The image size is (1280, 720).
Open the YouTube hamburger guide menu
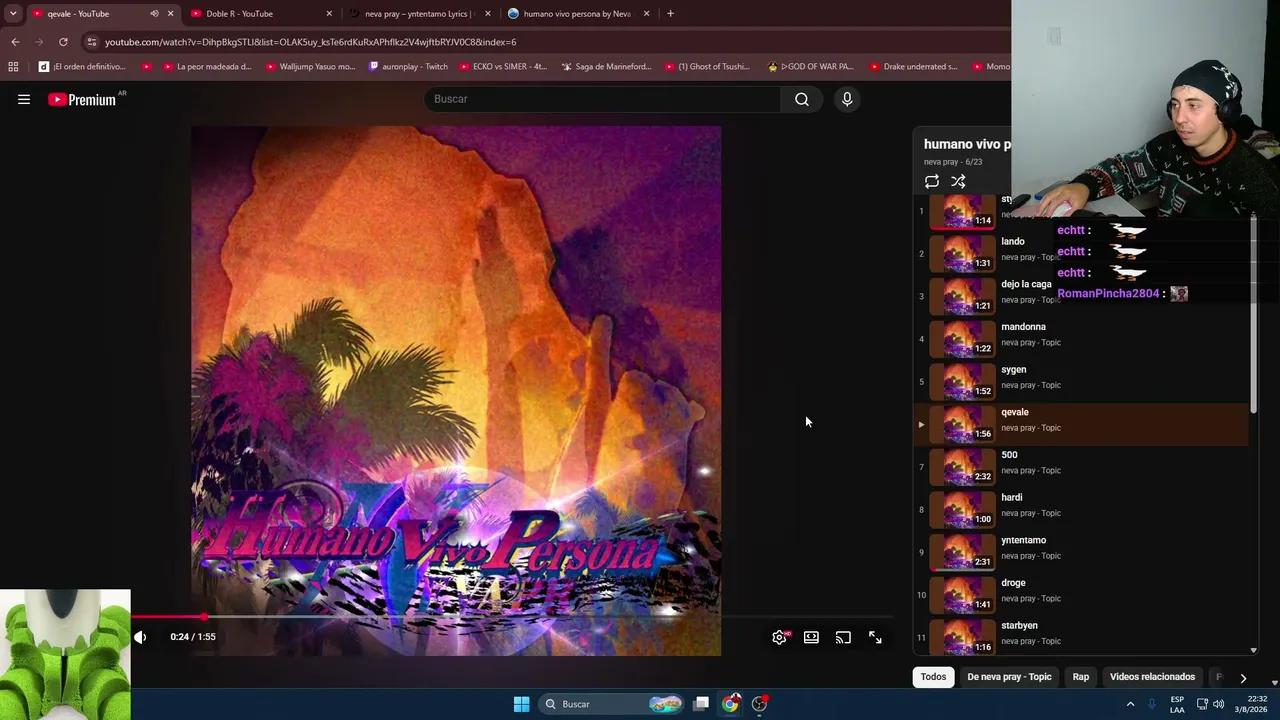coord(24,99)
